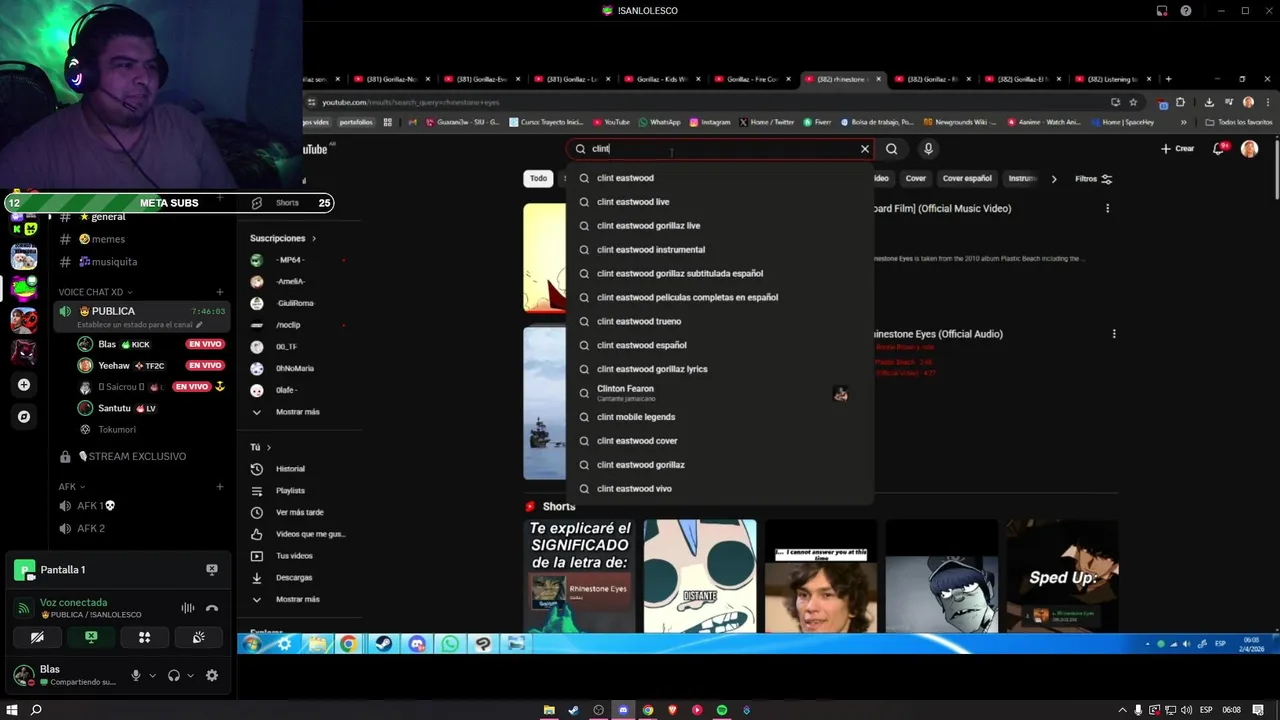Pick suggestion "clint eastwood live"
Viewport: 1280px width, 720px height.
(720, 202)
